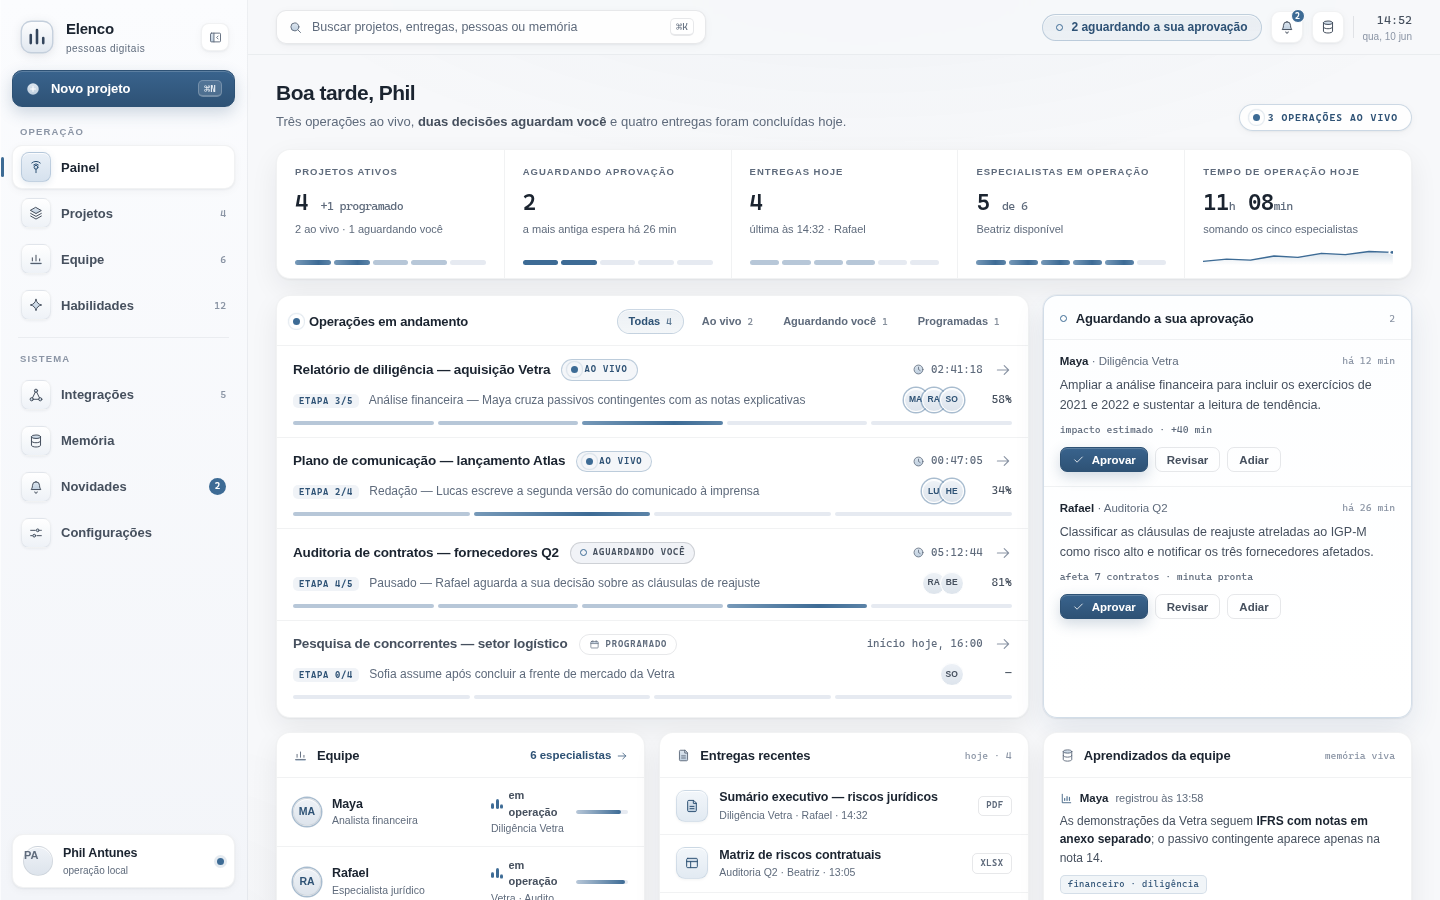Open Auditoria de contratos via arrow icon

(x=1003, y=553)
